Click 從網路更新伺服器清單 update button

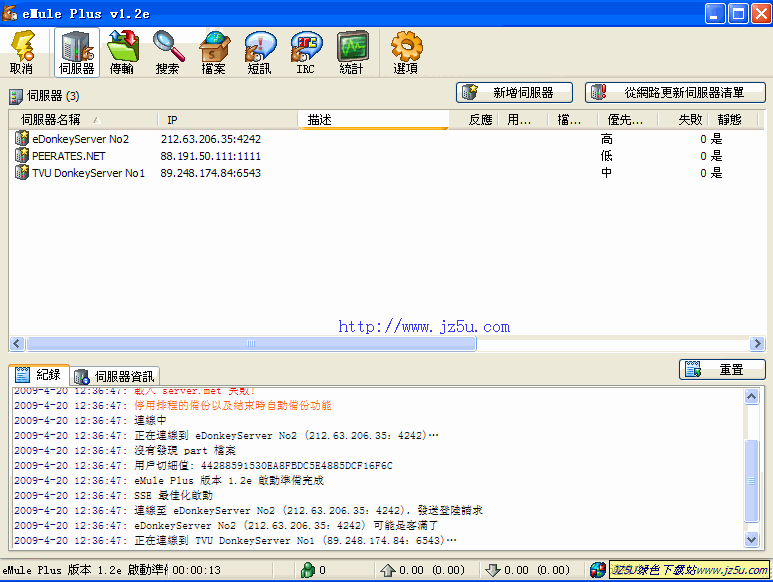(675, 93)
